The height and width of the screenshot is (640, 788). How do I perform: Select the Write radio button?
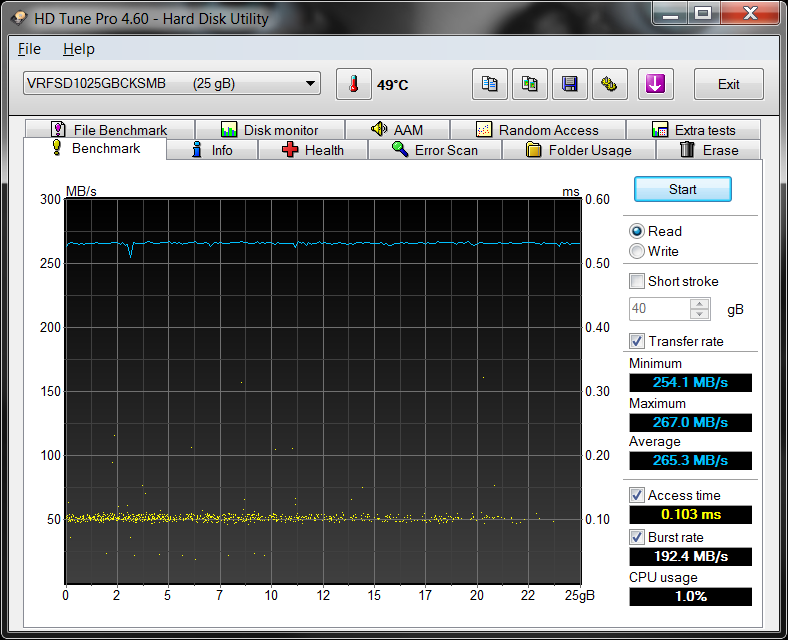[x=637, y=251]
